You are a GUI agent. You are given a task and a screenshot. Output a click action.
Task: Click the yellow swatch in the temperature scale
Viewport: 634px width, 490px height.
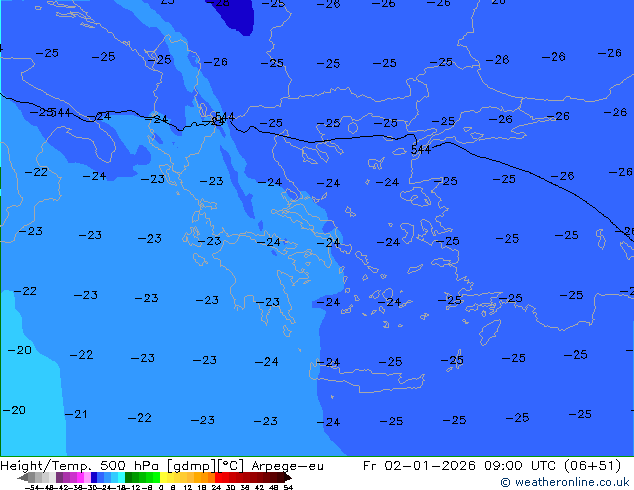164,477
